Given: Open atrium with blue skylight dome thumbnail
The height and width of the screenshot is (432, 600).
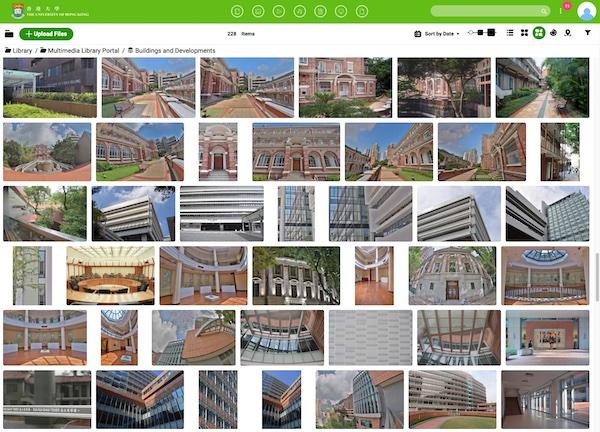Looking at the screenshot, I should point(545,276).
